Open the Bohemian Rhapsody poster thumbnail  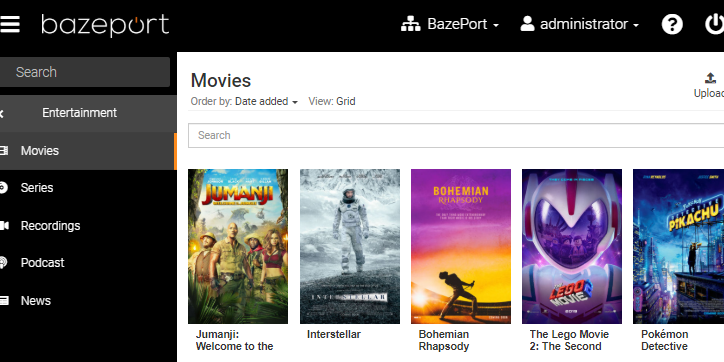[461, 246]
